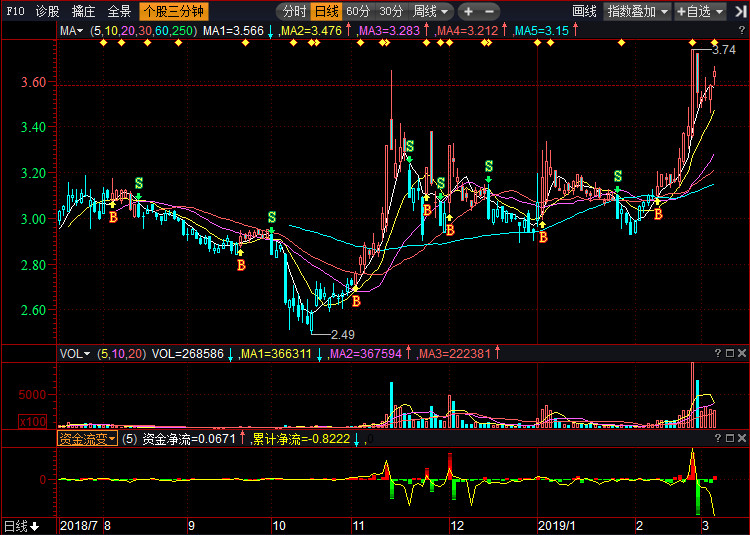
Task: Open the VOL indicator dropdown
Action: (x=75, y=354)
